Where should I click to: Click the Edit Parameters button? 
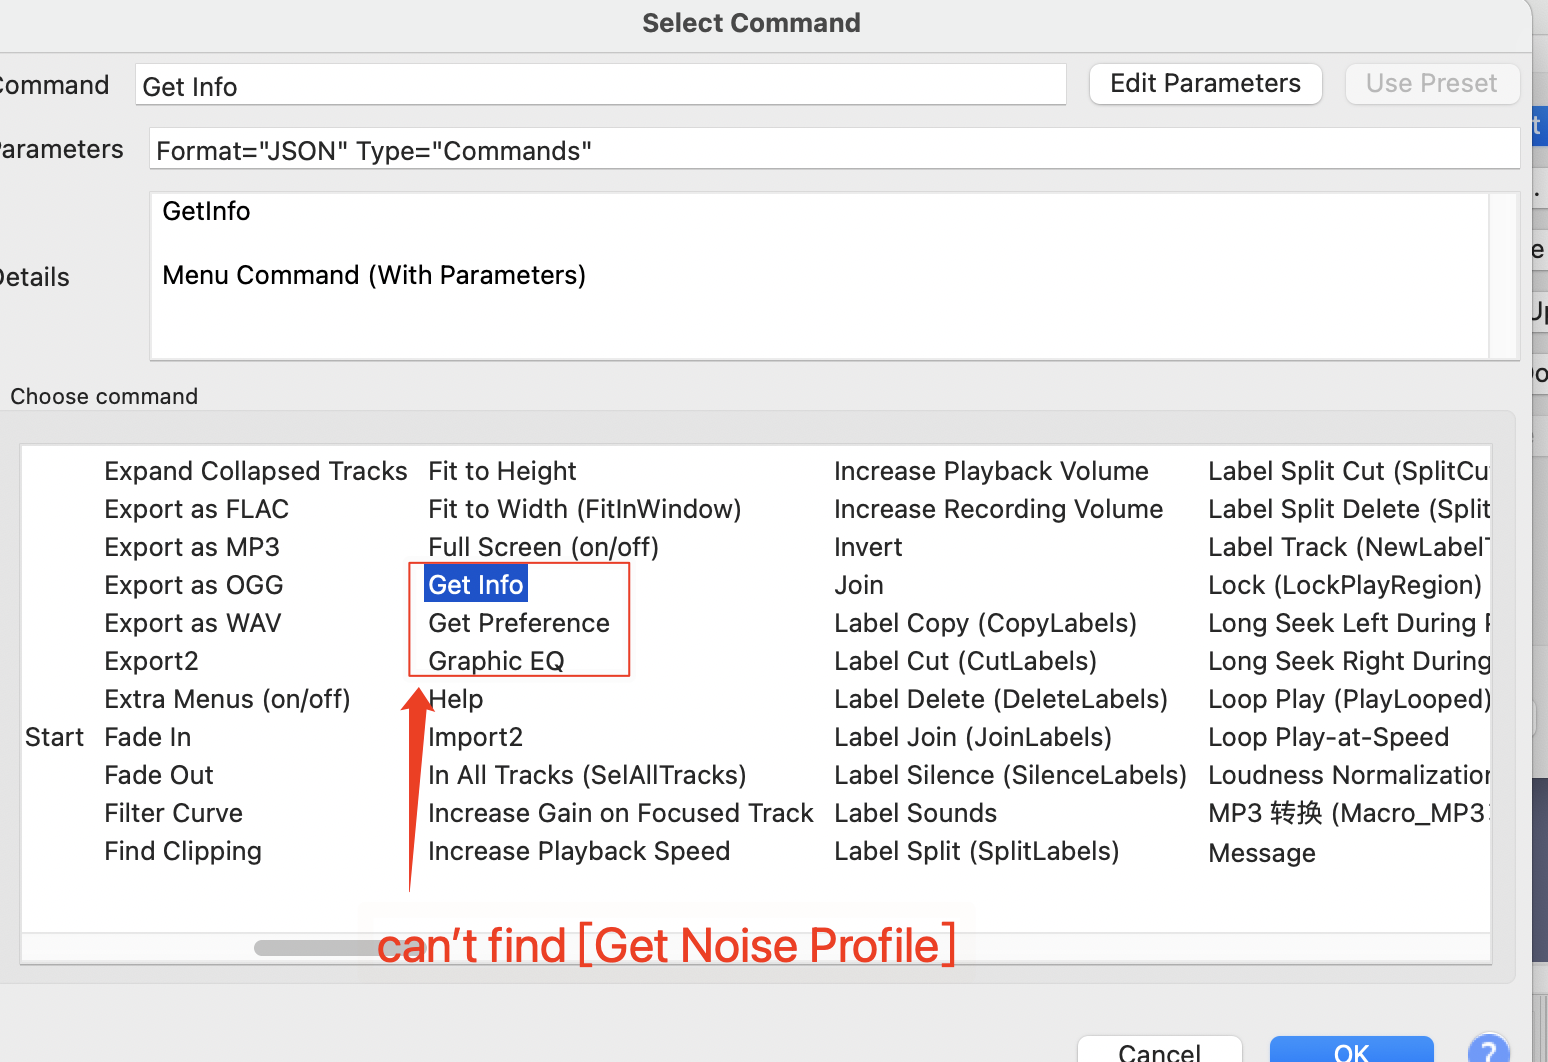tap(1205, 83)
